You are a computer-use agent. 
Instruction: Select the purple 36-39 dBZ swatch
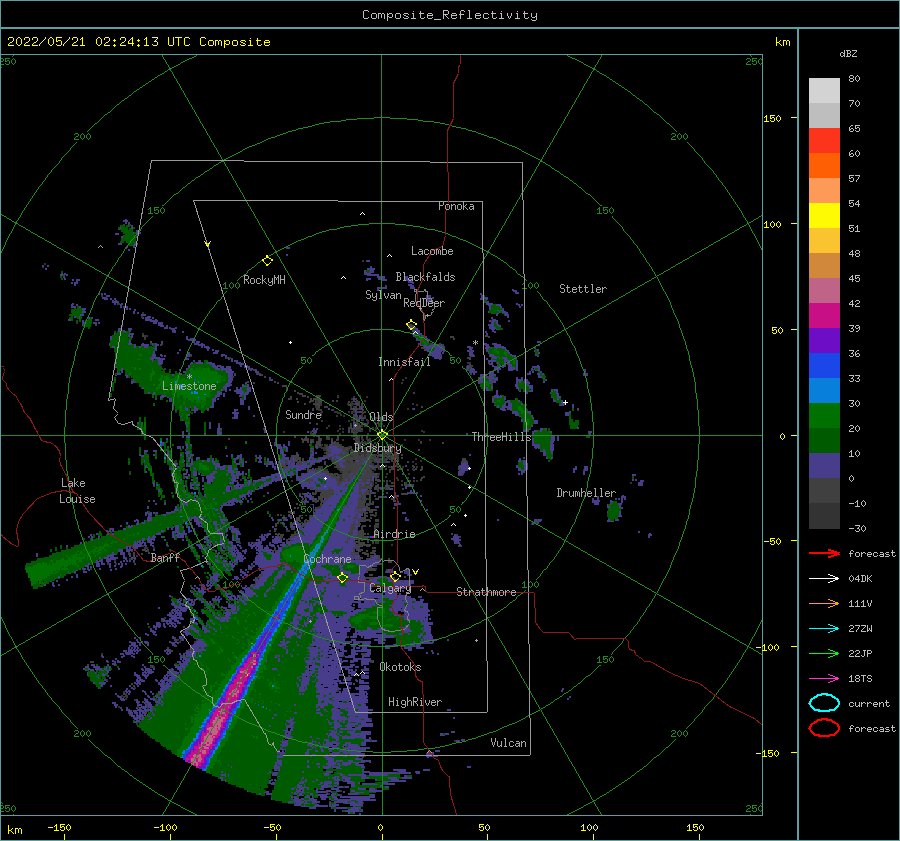click(824, 341)
